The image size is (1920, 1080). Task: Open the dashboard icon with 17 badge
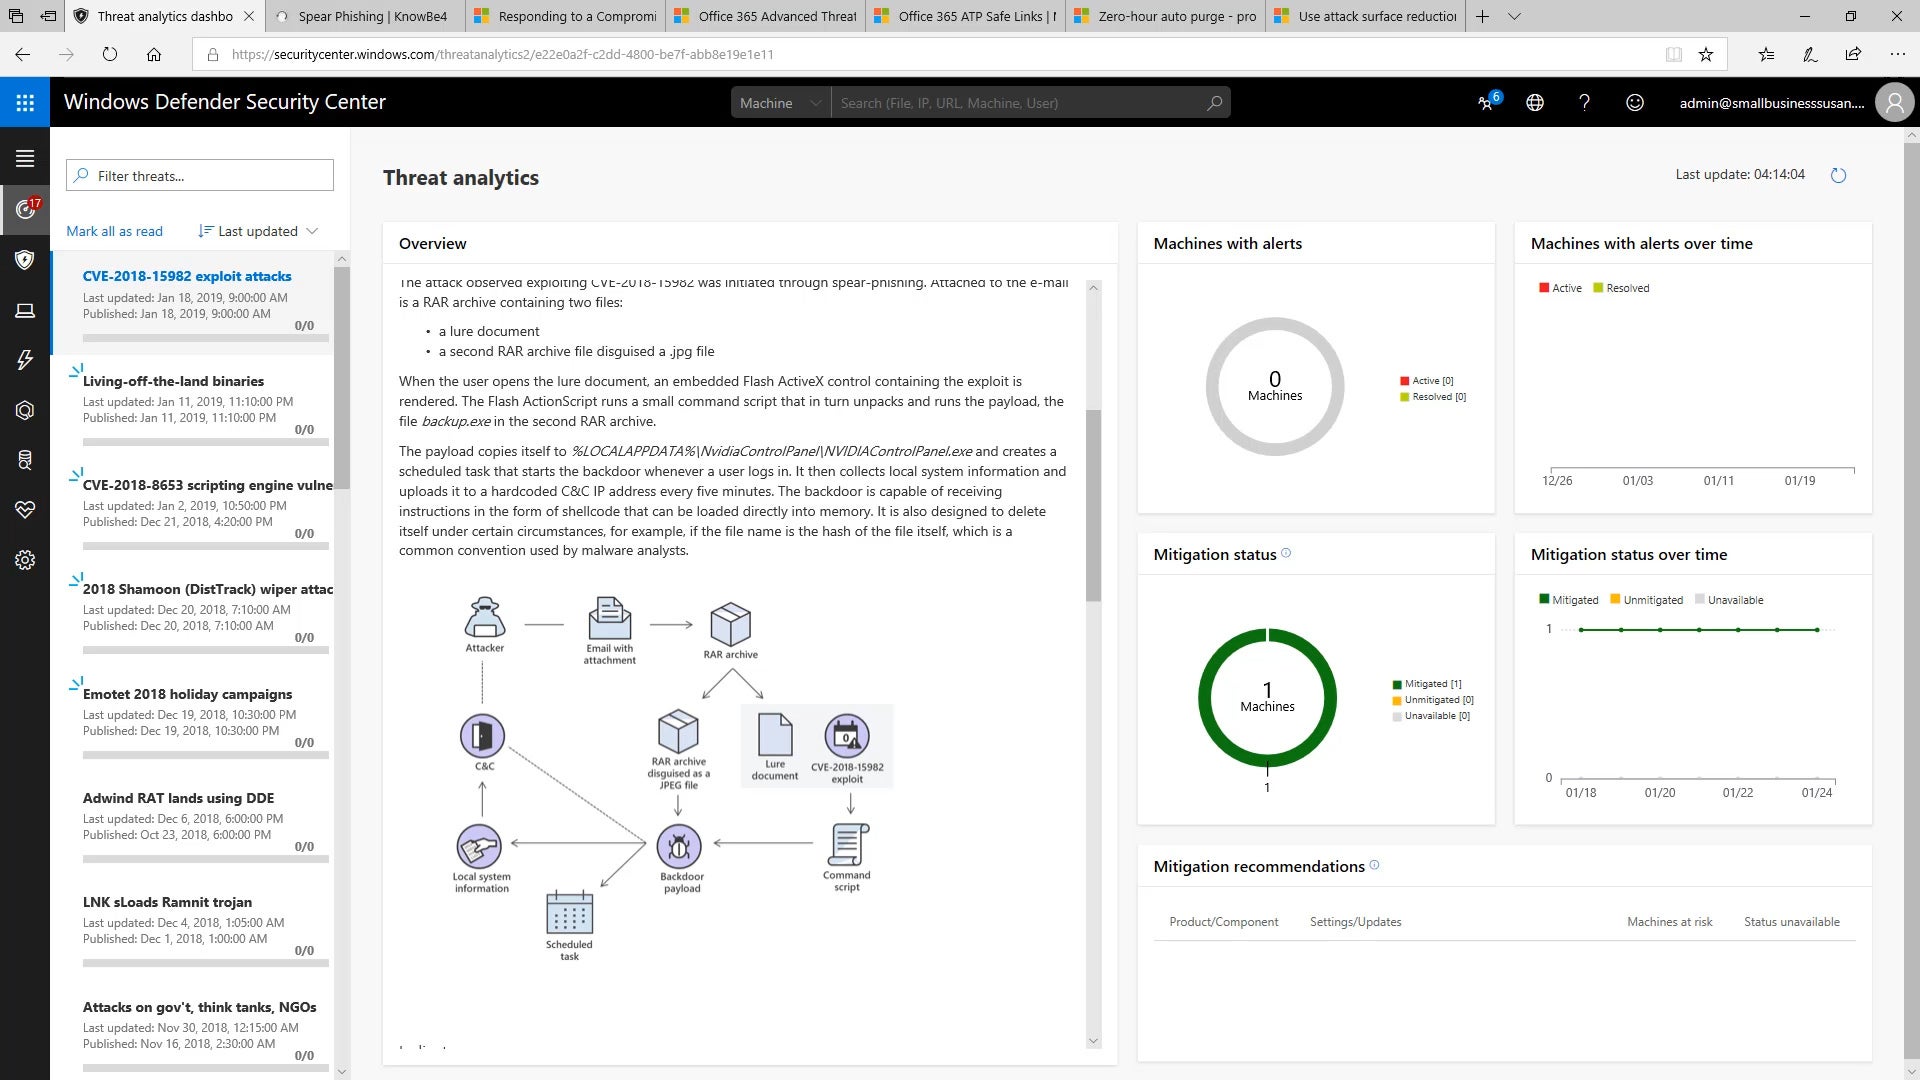point(25,209)
